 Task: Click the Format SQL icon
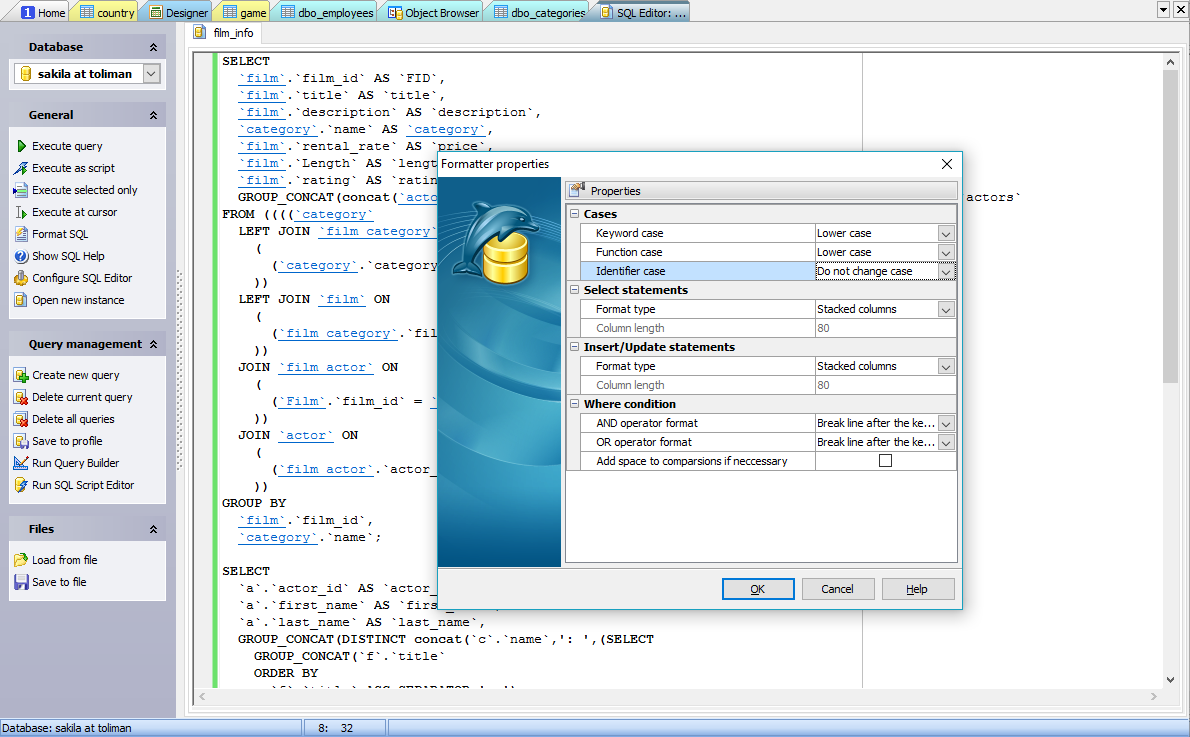coord(21,234)
